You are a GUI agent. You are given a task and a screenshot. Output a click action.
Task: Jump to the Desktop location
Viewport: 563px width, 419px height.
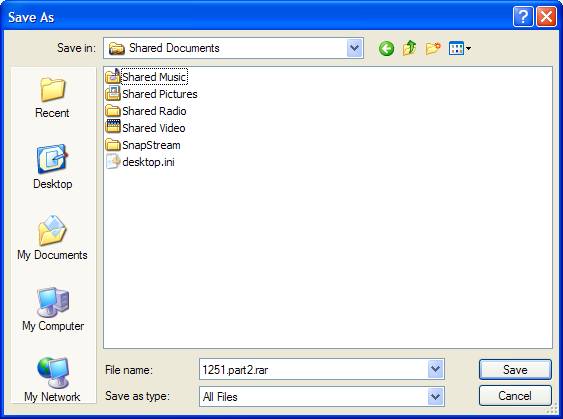click(x=52, y=167)
